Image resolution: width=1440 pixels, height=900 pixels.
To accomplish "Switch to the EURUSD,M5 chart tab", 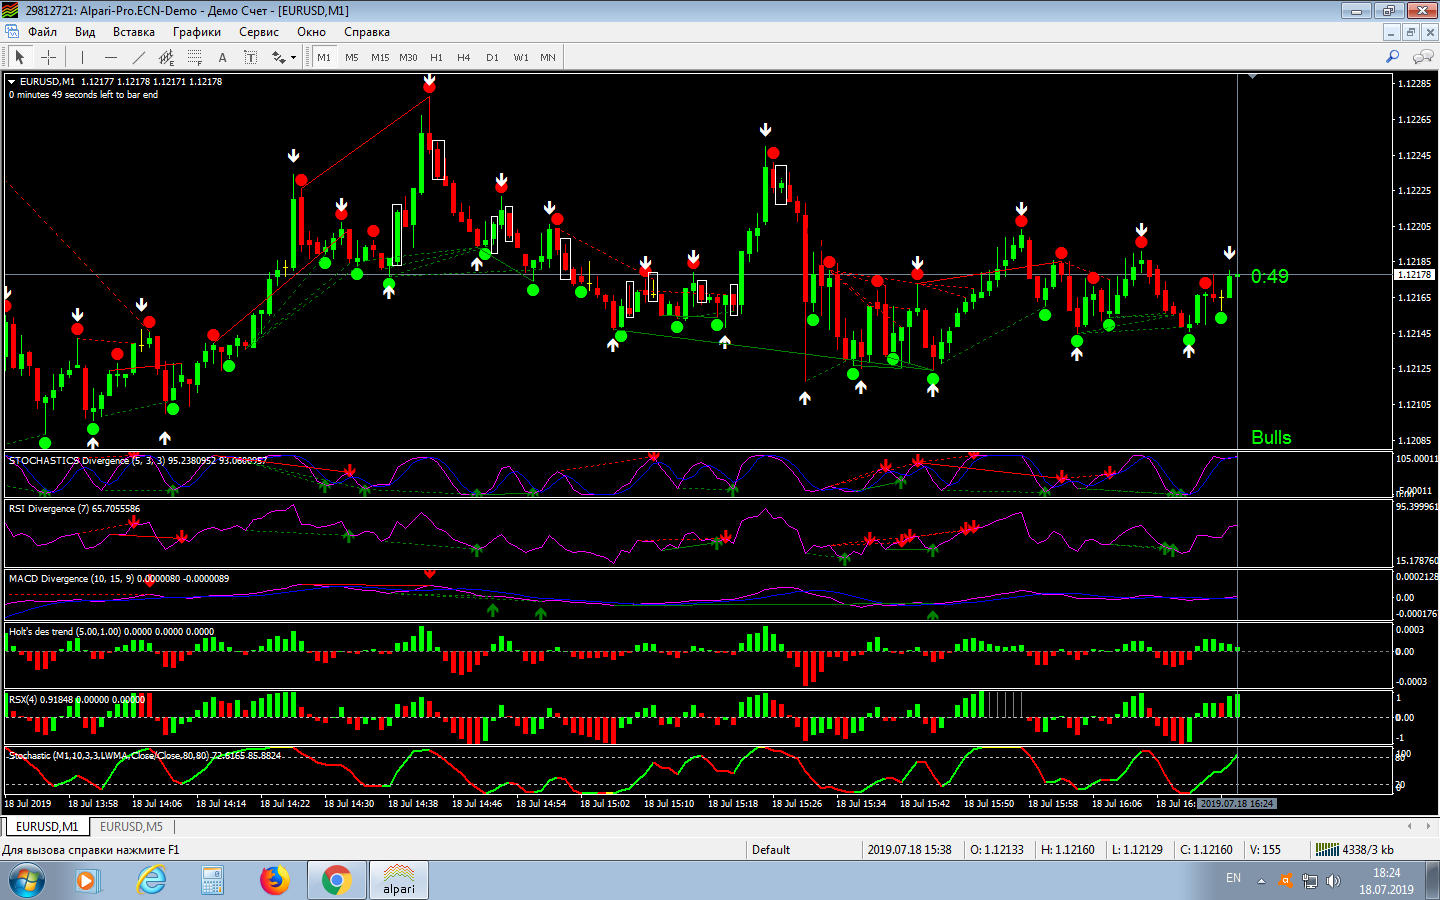I will tap(131, 827).
